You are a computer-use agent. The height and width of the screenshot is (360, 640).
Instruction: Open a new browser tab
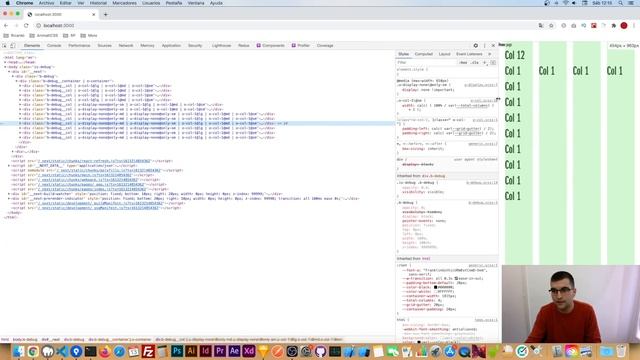[x=105, y=14]
